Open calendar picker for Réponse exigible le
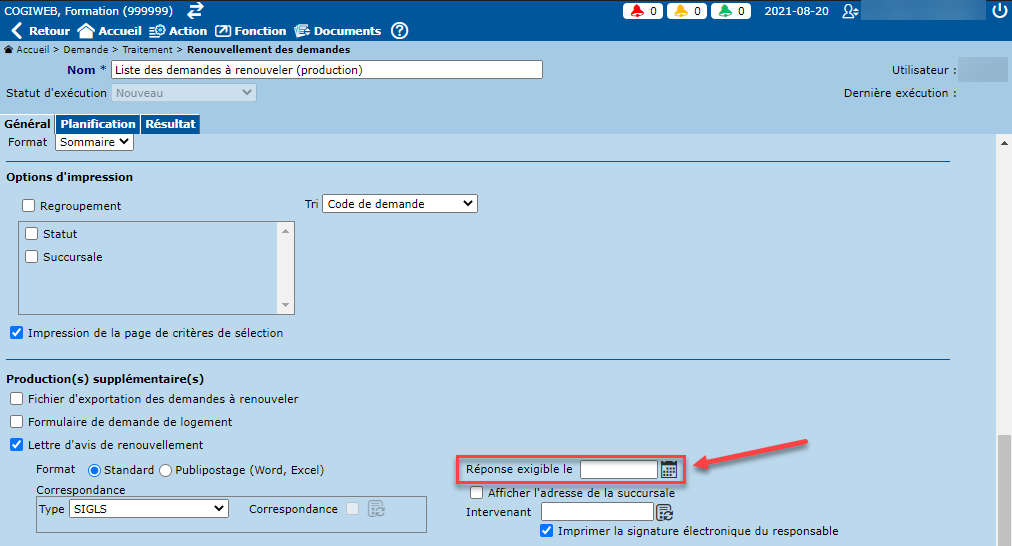The height and width of the screenshot is (546, 1012). [669, 469]
